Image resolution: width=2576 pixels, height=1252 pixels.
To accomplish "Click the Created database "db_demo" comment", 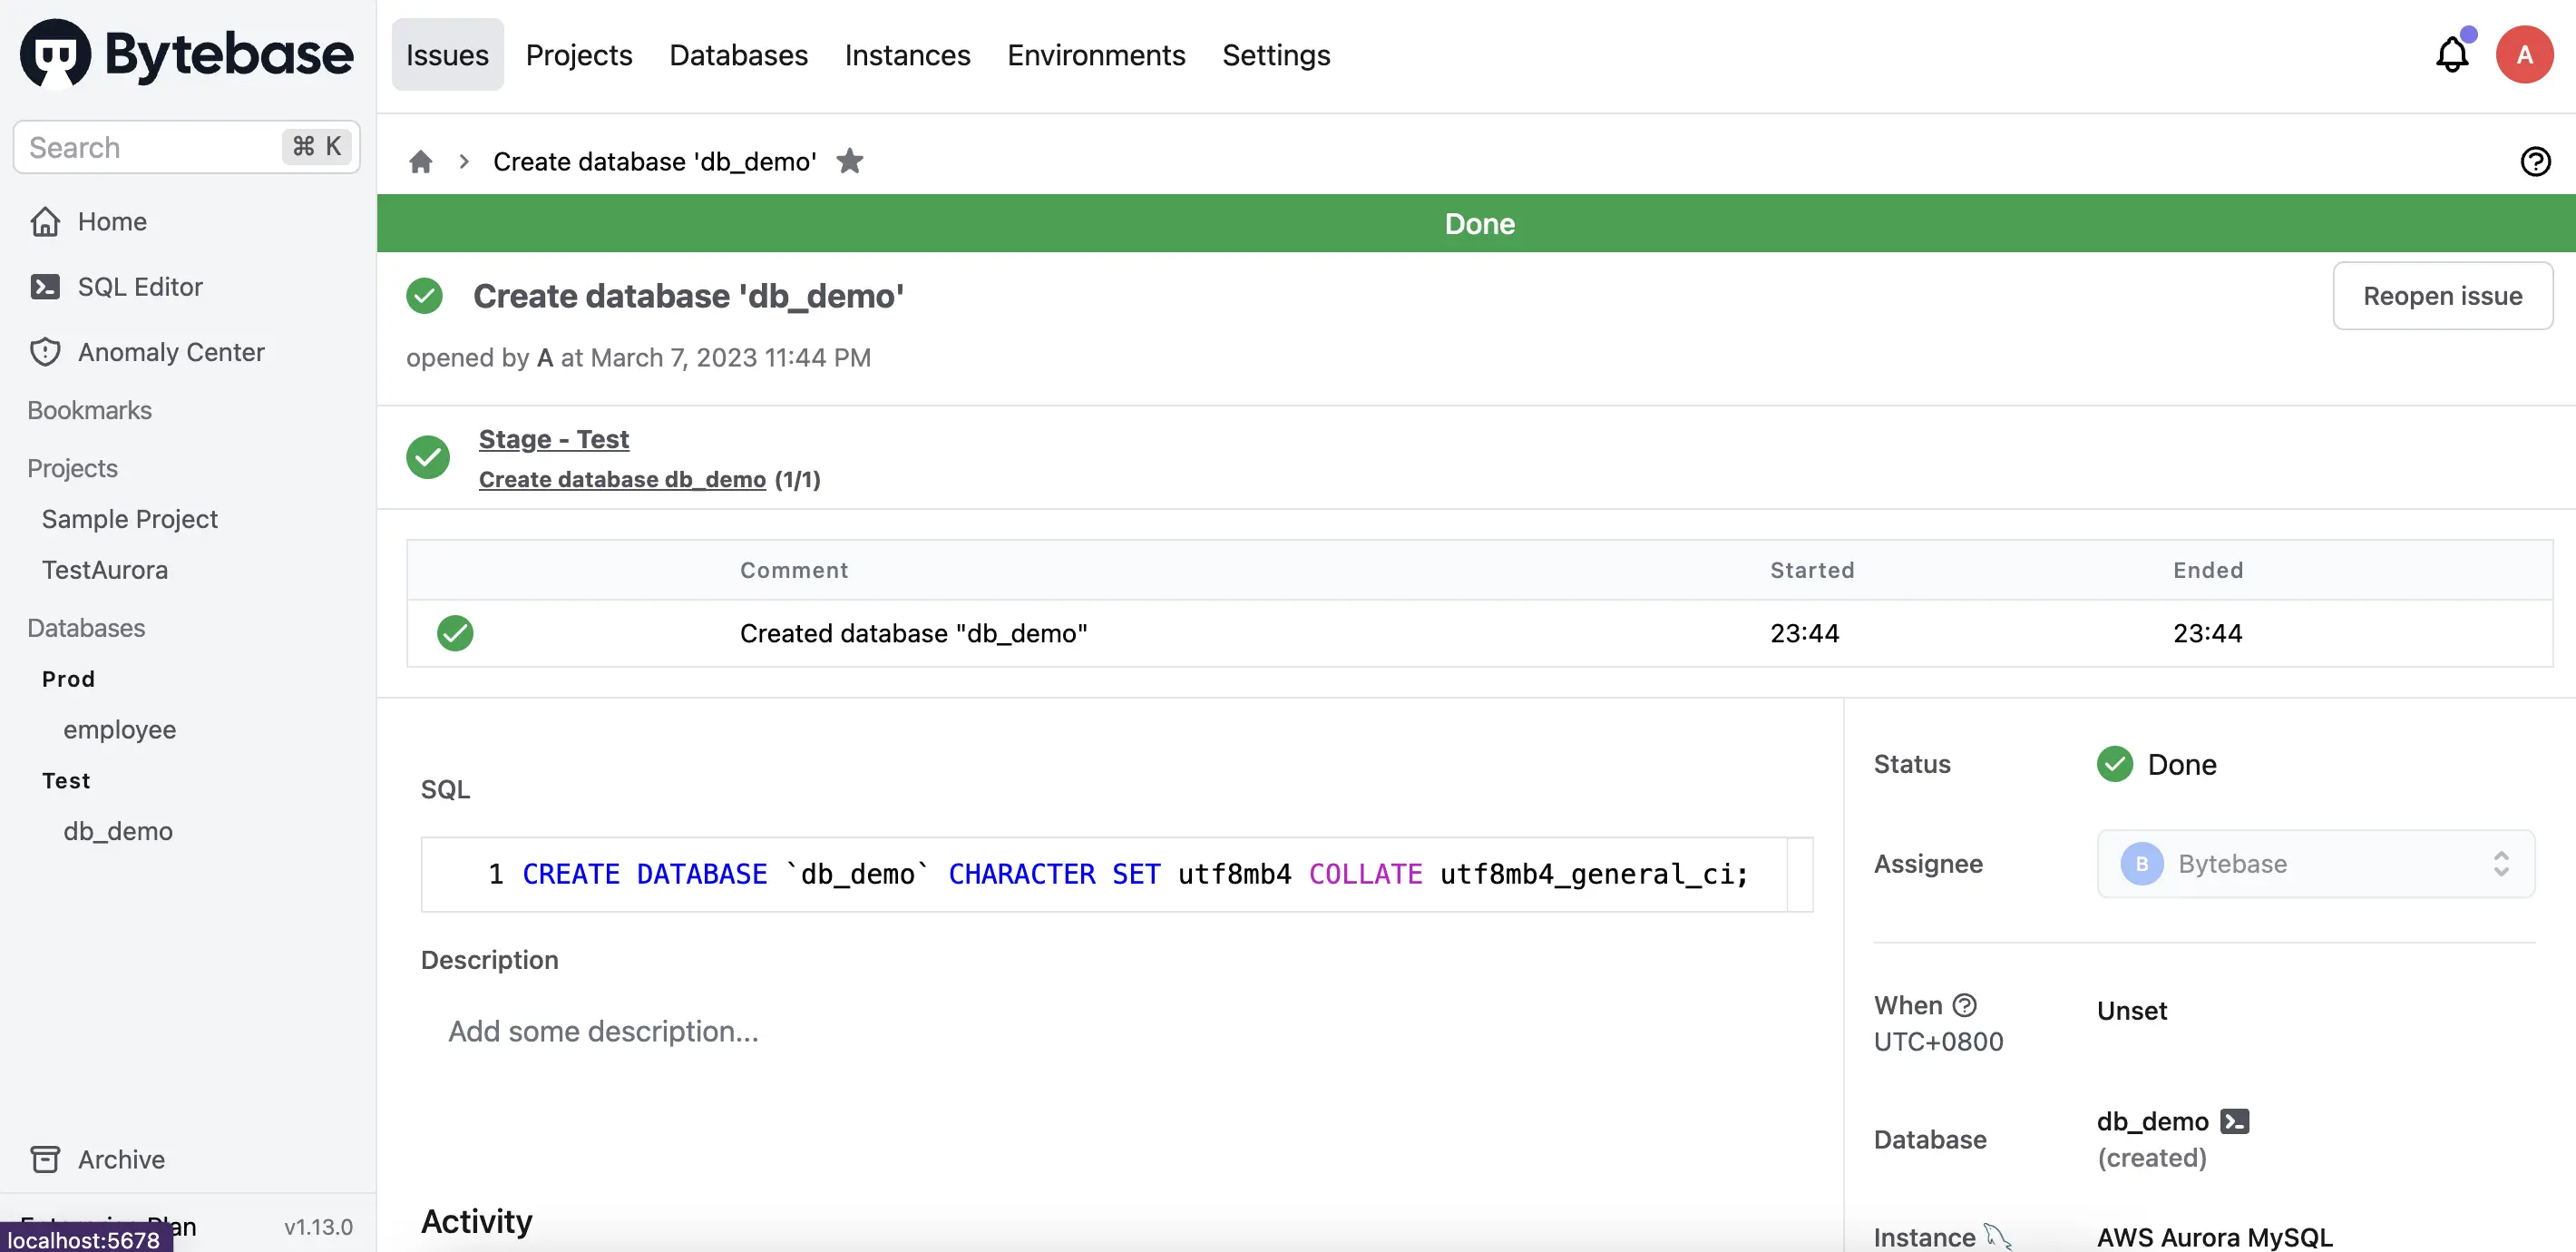I will (x=913, y=633).
